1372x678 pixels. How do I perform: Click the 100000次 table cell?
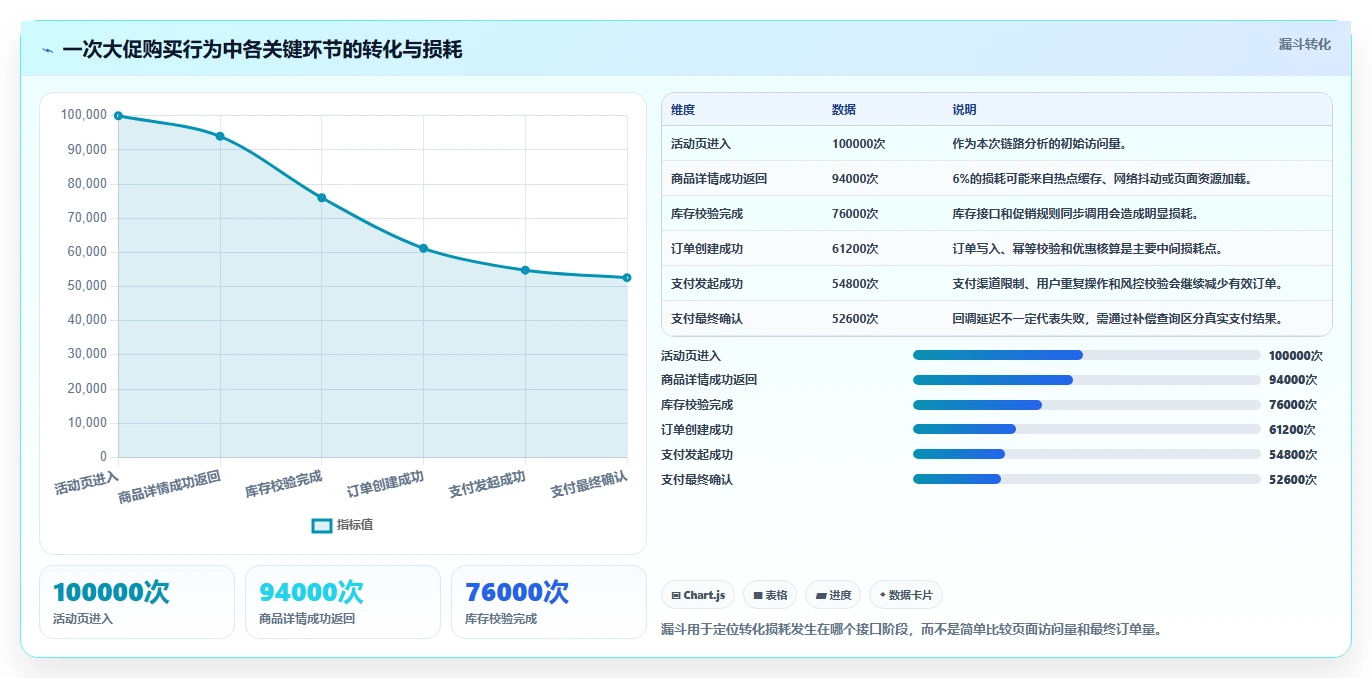[x=883, y=144]
